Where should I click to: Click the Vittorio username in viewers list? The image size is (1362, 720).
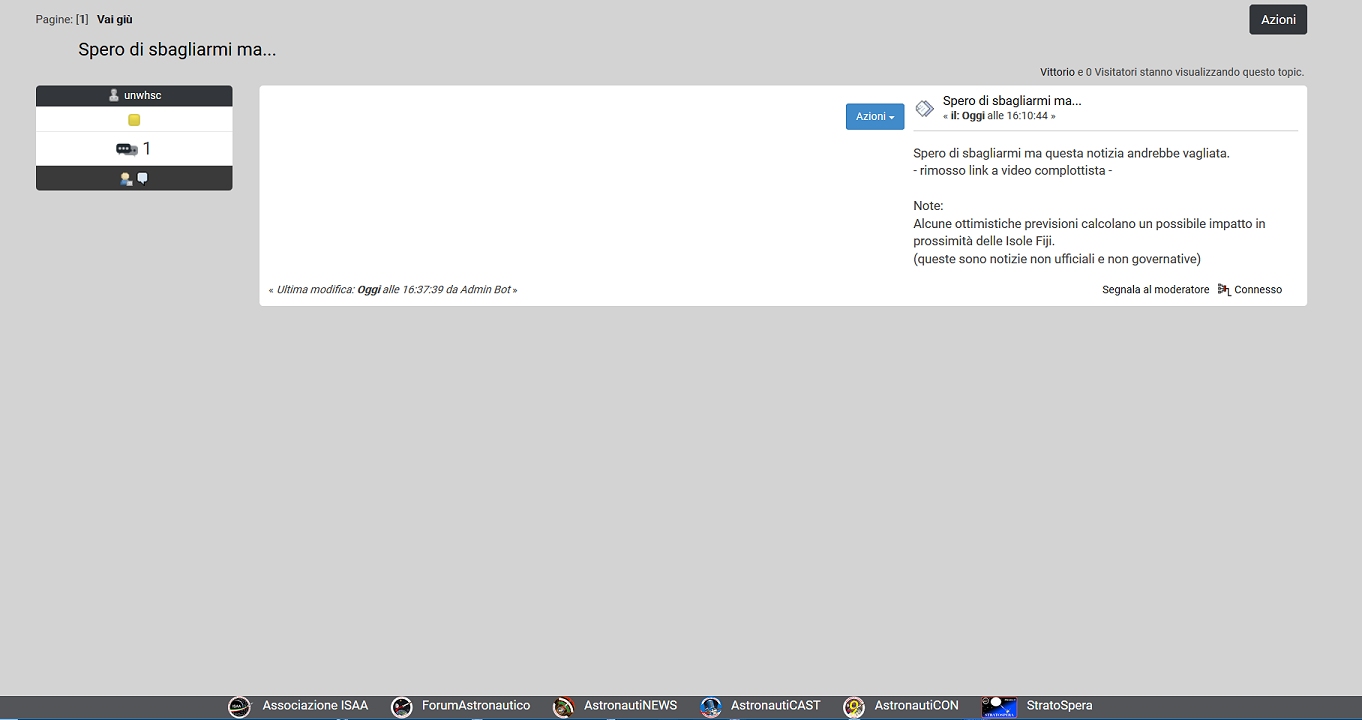1057,72
